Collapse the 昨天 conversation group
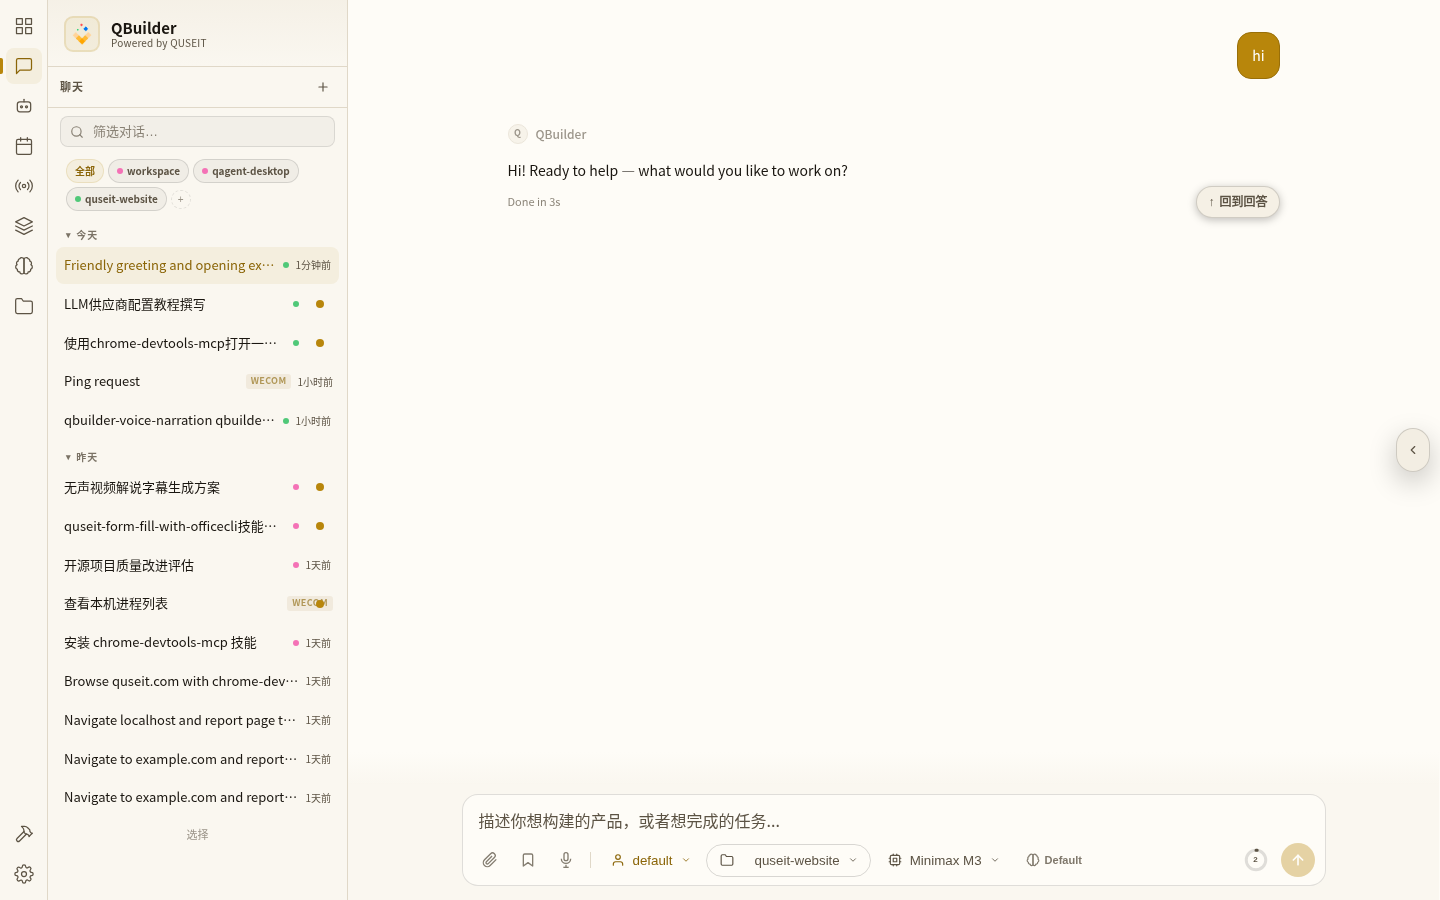 (x=81, y=457)
